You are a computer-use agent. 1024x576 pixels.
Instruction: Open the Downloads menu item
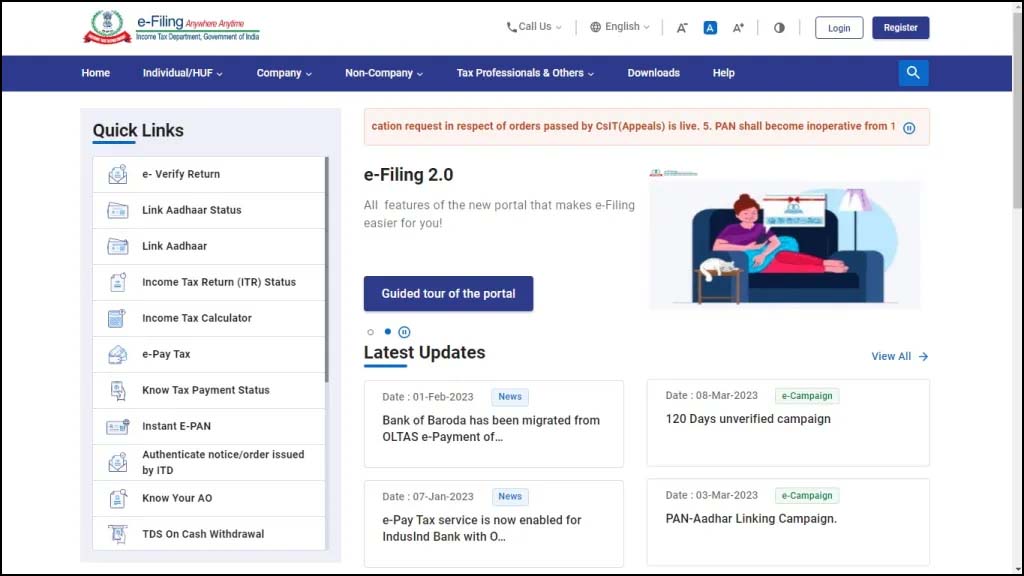[654, 73]
